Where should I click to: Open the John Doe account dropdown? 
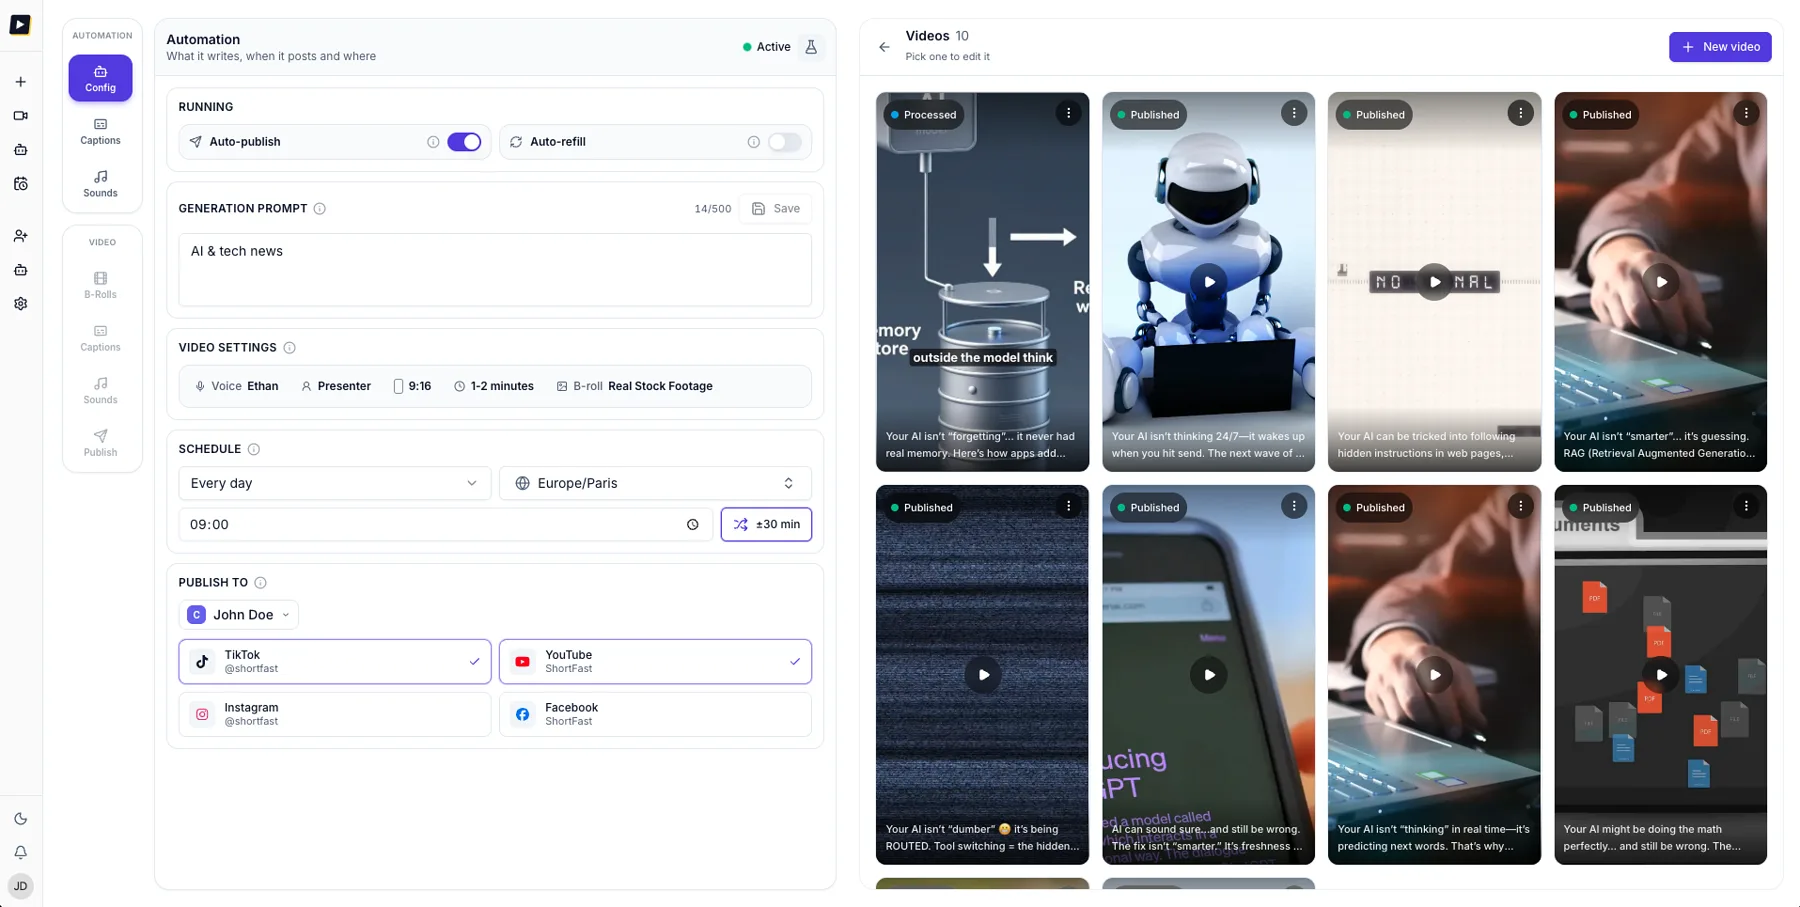coord(239,615)
